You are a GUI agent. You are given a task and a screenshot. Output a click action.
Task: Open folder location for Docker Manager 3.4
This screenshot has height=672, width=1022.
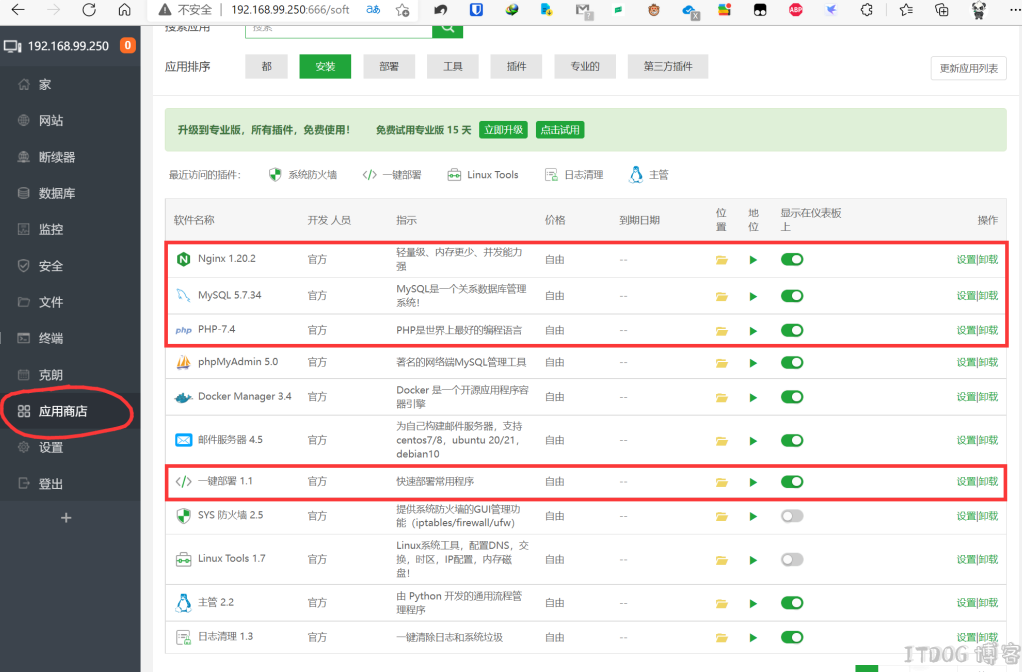[722, 398]
